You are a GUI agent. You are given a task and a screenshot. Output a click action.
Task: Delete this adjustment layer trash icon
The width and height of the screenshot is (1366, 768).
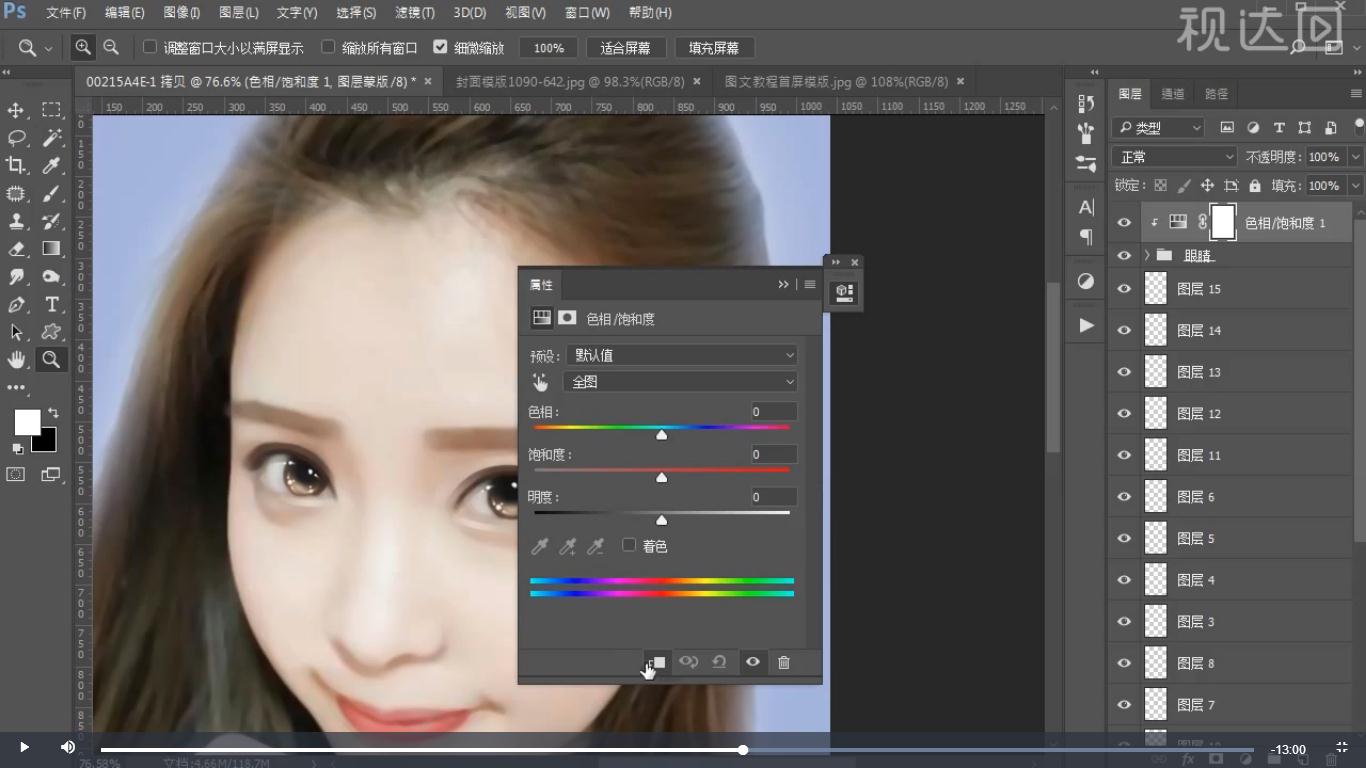click(x=784, y=662)
